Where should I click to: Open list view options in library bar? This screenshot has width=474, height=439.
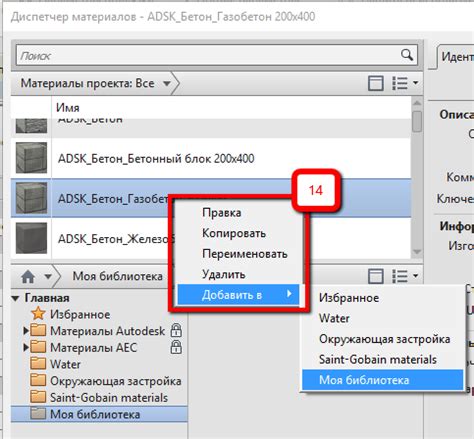pyautogui.click(x=405, y=276)
